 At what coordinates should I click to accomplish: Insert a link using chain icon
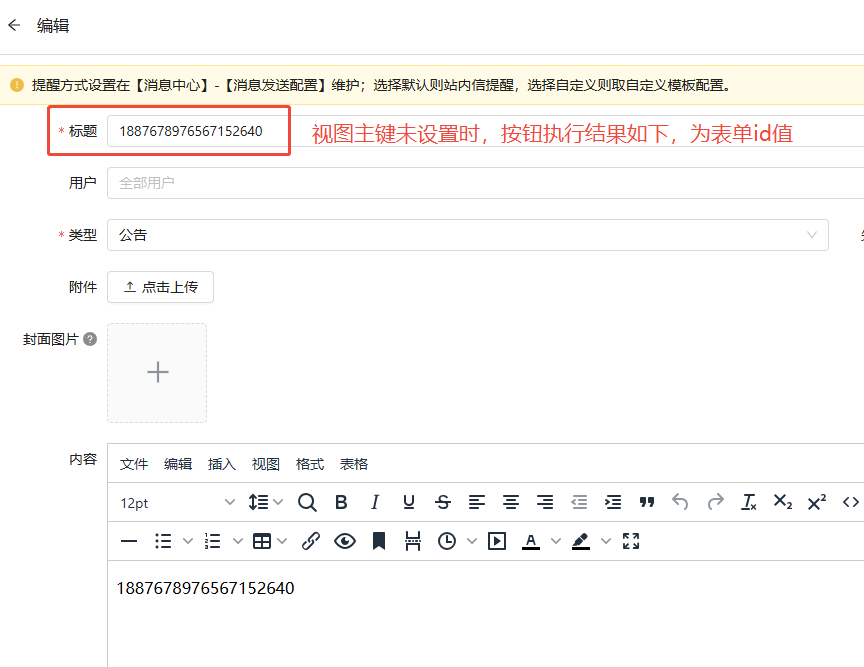[311, 541]
